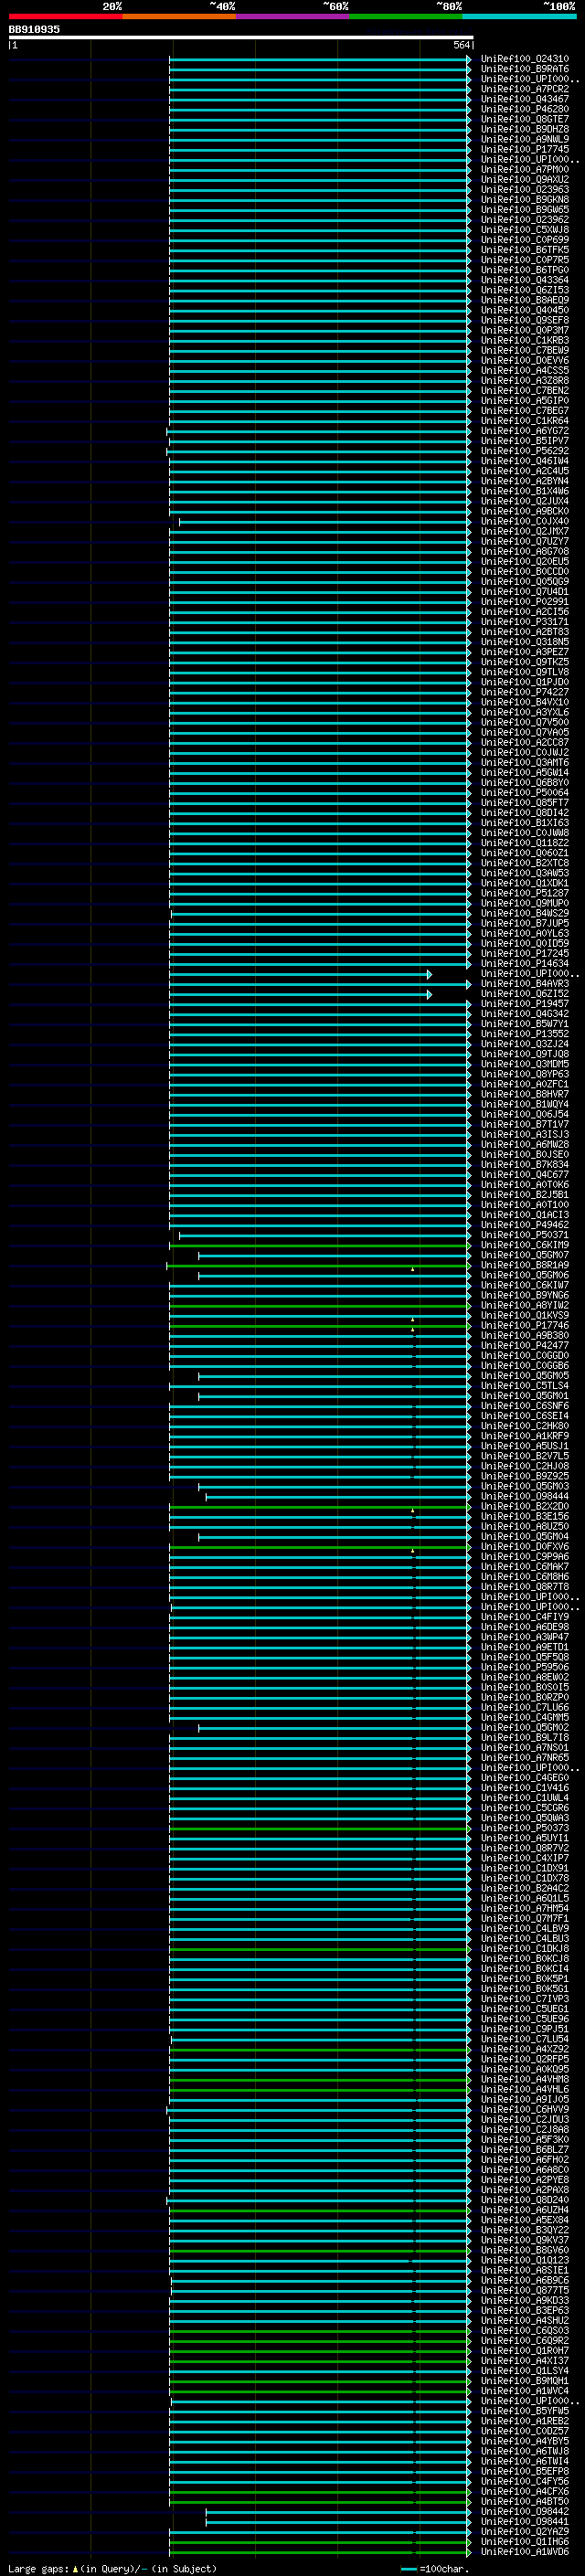Select hit UniRef100_A4XI37
Screen dimensions: 585x2576
(x=524, y=2361)
